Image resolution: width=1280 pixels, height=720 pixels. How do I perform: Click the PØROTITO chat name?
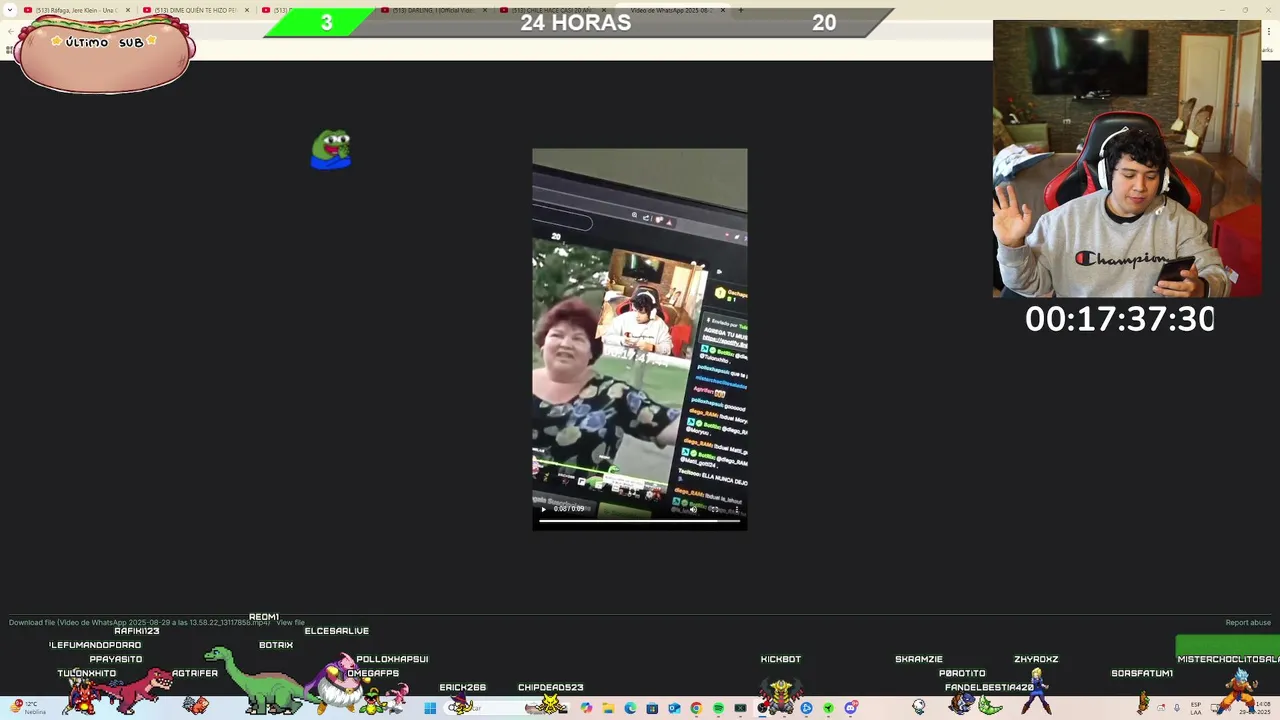click(962, 673)
